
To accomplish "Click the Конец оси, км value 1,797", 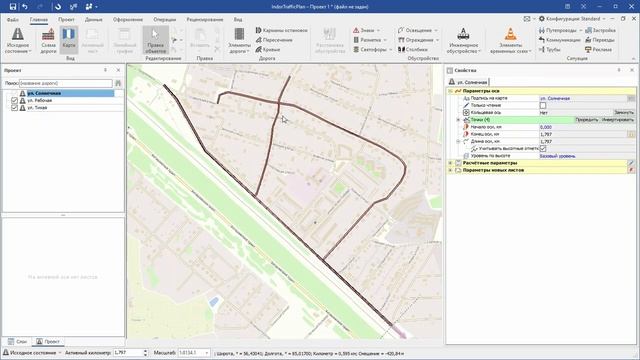I will [x=546, y=134].
